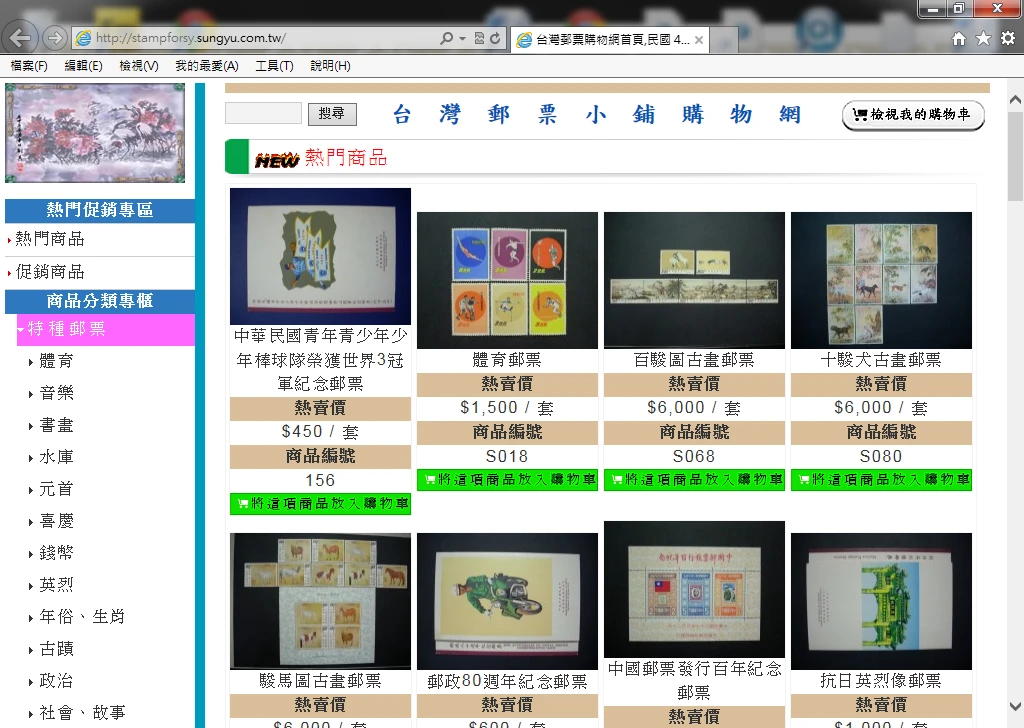Viewport: 1024px width, 728px height.
Task: Click the address bar search magnifier icon
Action: [446, 39]
